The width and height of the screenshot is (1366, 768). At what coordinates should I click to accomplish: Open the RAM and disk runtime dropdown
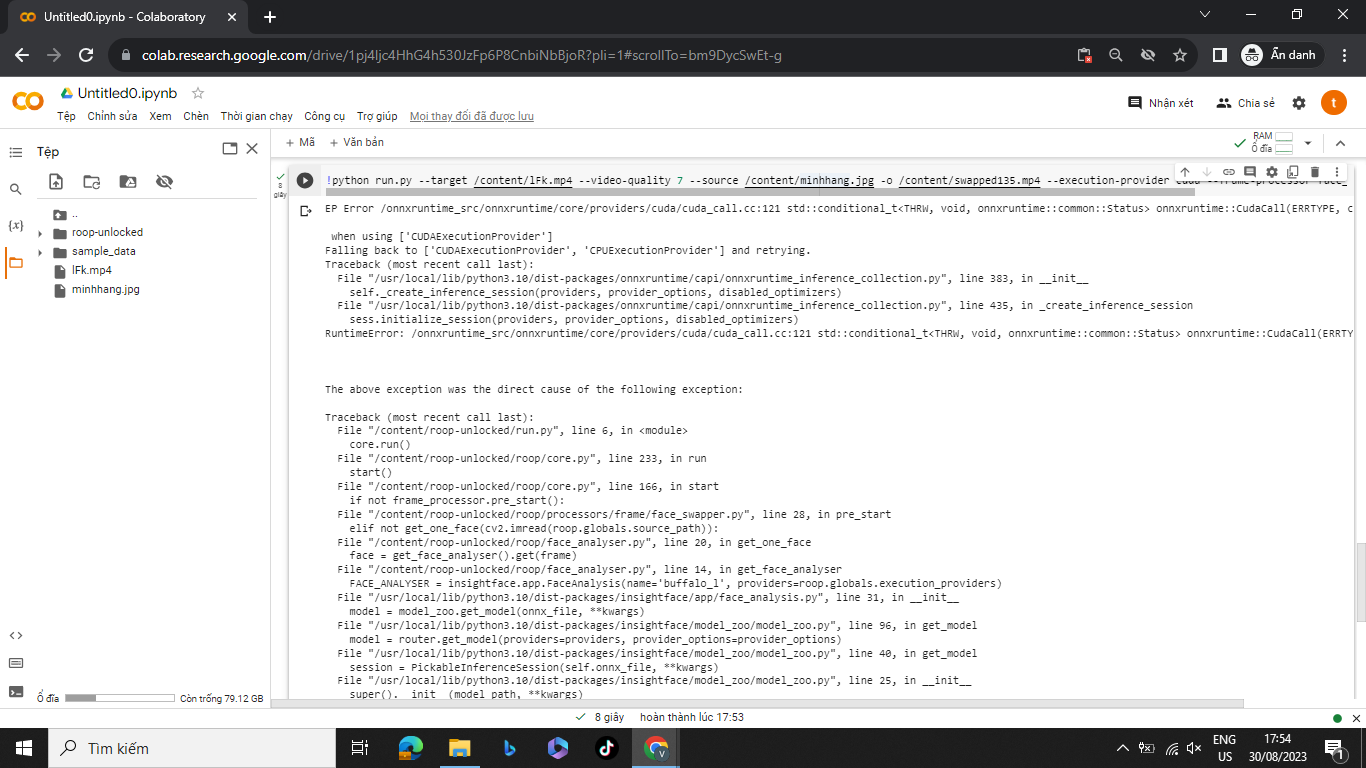click(1307, 143)
